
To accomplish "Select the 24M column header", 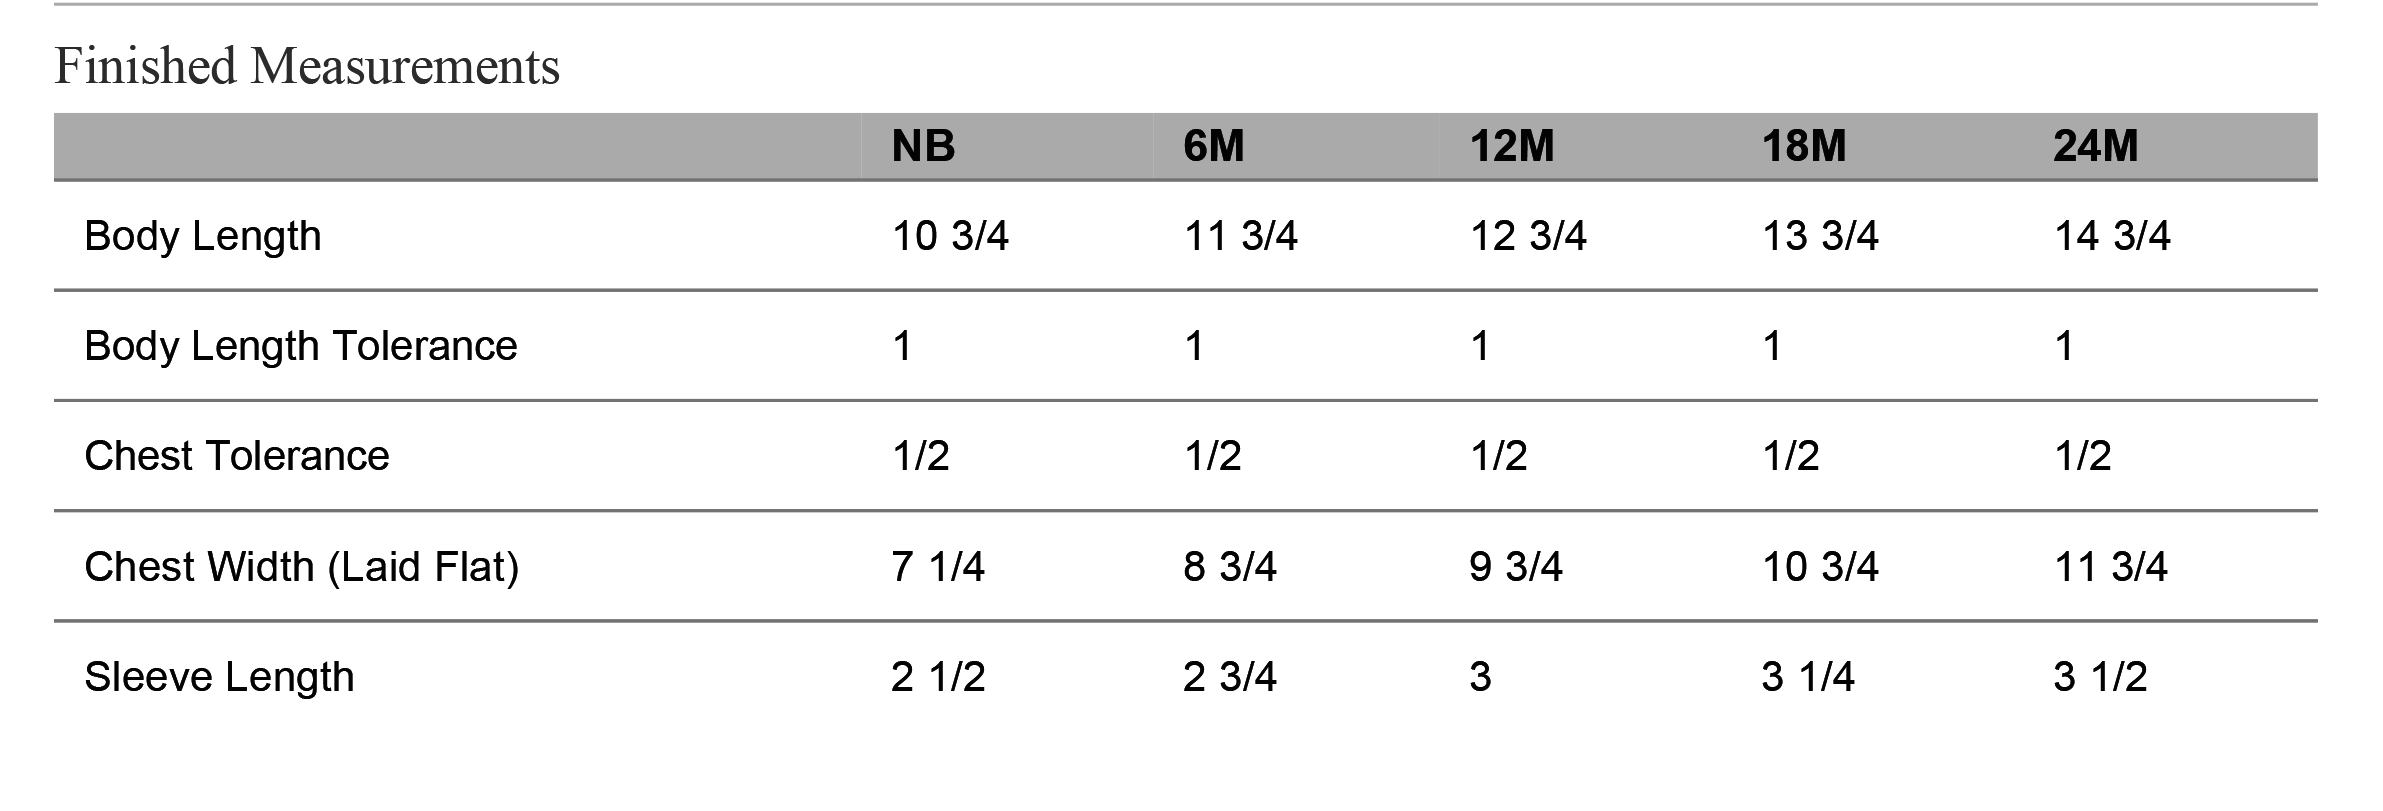I will (x=2096, y=146).
